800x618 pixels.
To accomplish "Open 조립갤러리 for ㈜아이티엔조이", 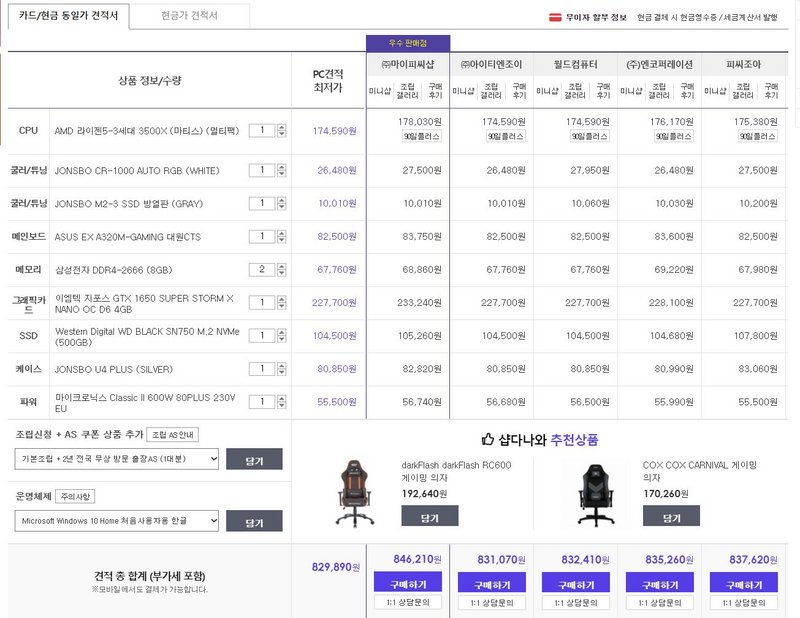I will (x=491, y=91).
